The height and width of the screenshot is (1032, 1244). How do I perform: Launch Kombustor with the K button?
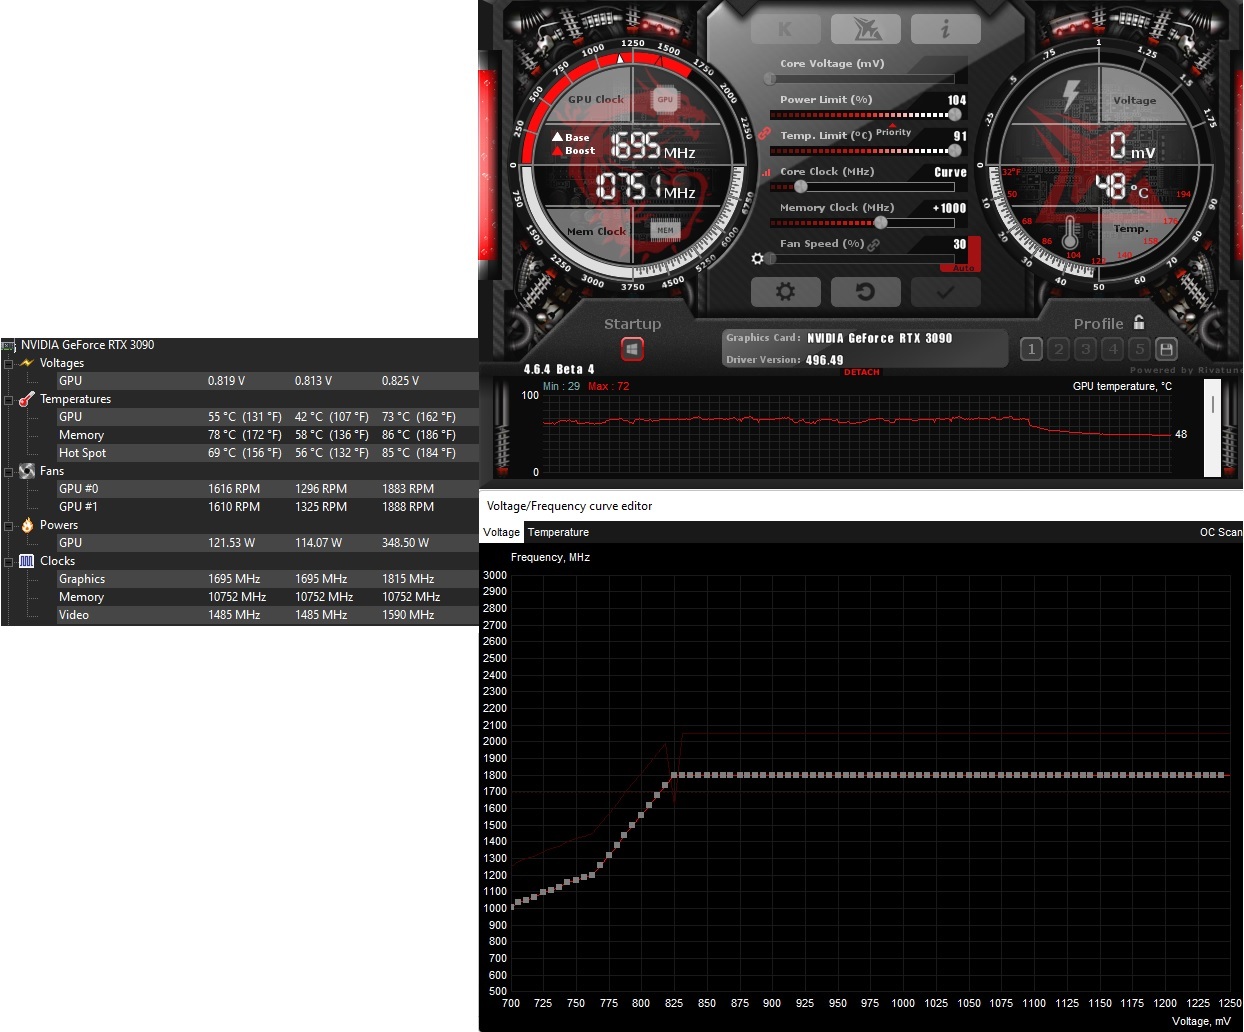pos(785,29)
